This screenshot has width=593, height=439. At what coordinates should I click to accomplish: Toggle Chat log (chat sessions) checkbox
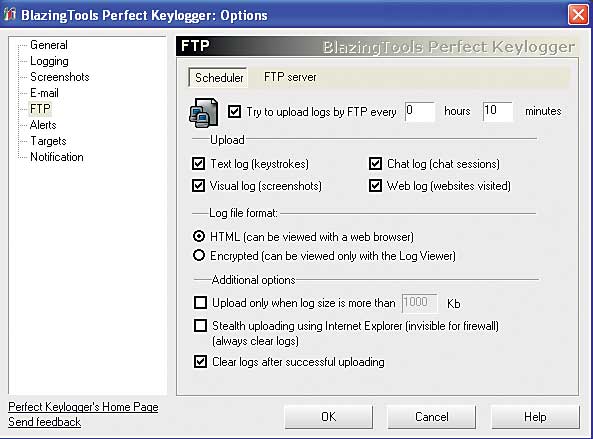tap(375, 163)
